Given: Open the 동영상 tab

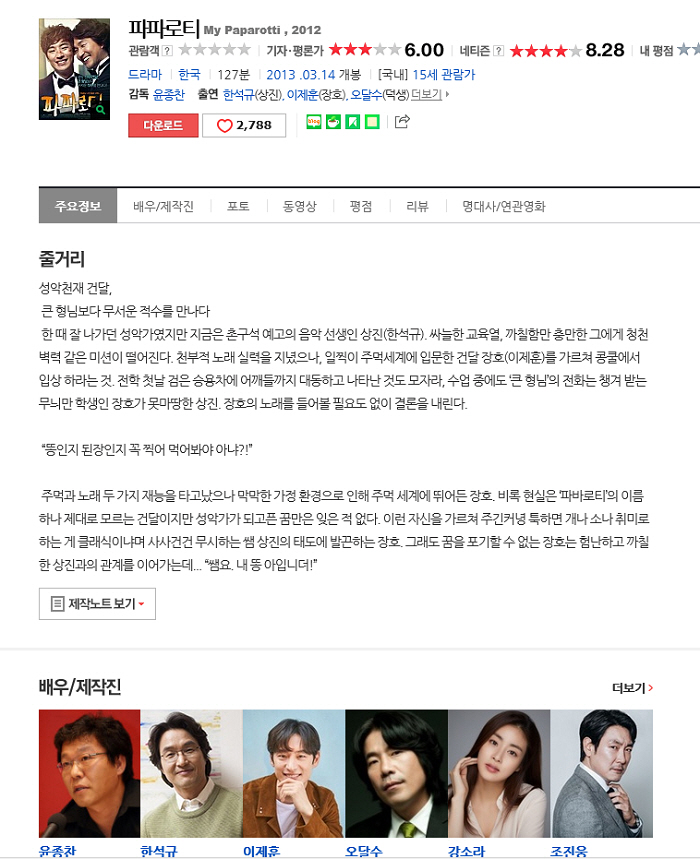Looking at the screenshot, I should coord(300,207).
